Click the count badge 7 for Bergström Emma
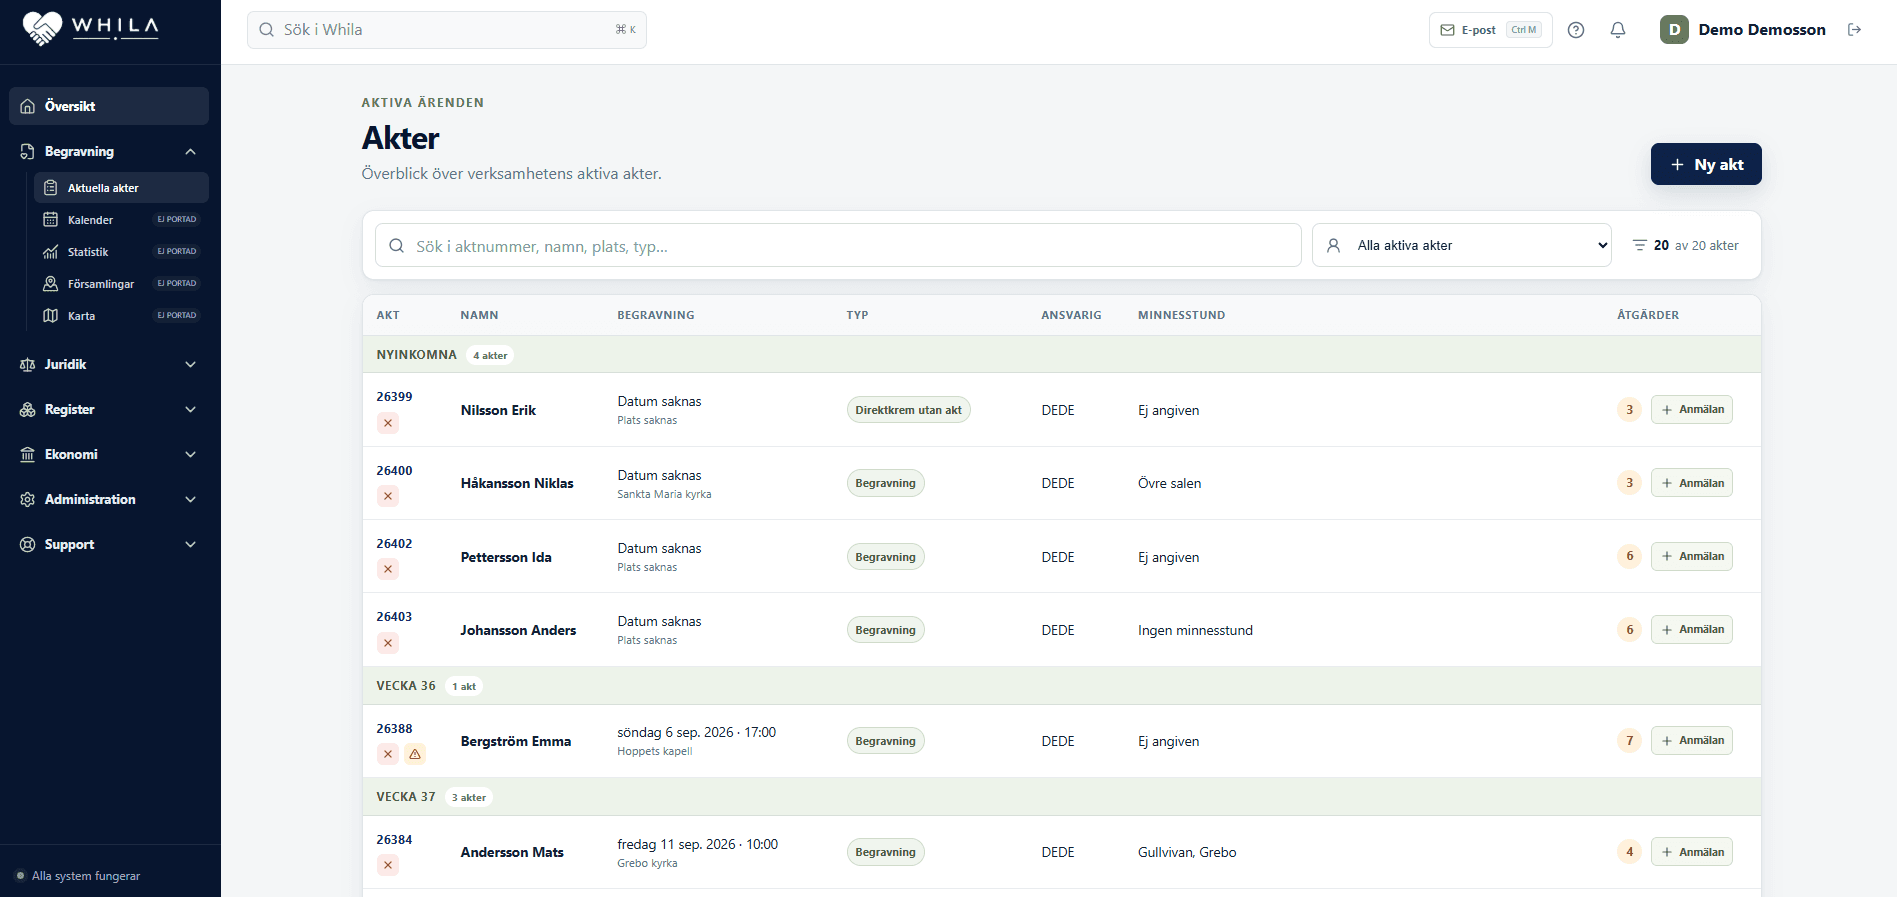1897x897 pixels. [1629, 741]
